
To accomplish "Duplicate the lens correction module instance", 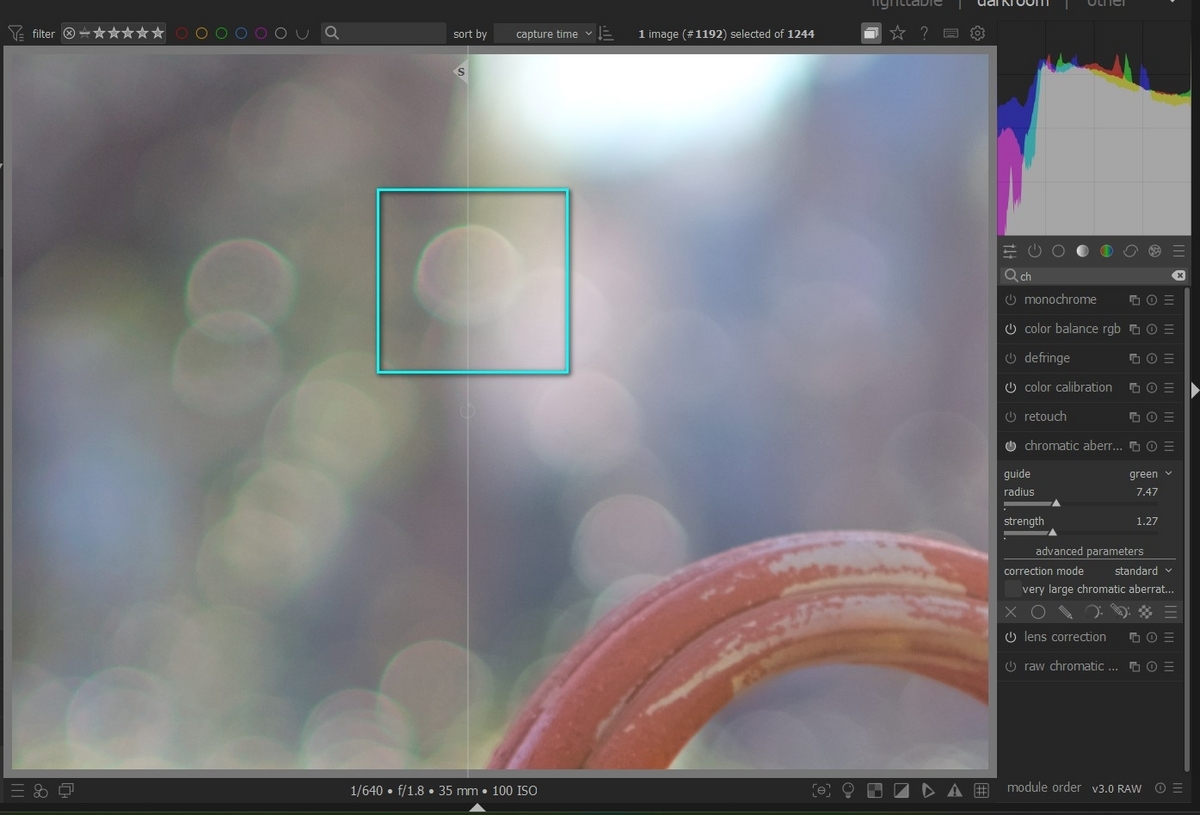I will (x=1135, y=637).
